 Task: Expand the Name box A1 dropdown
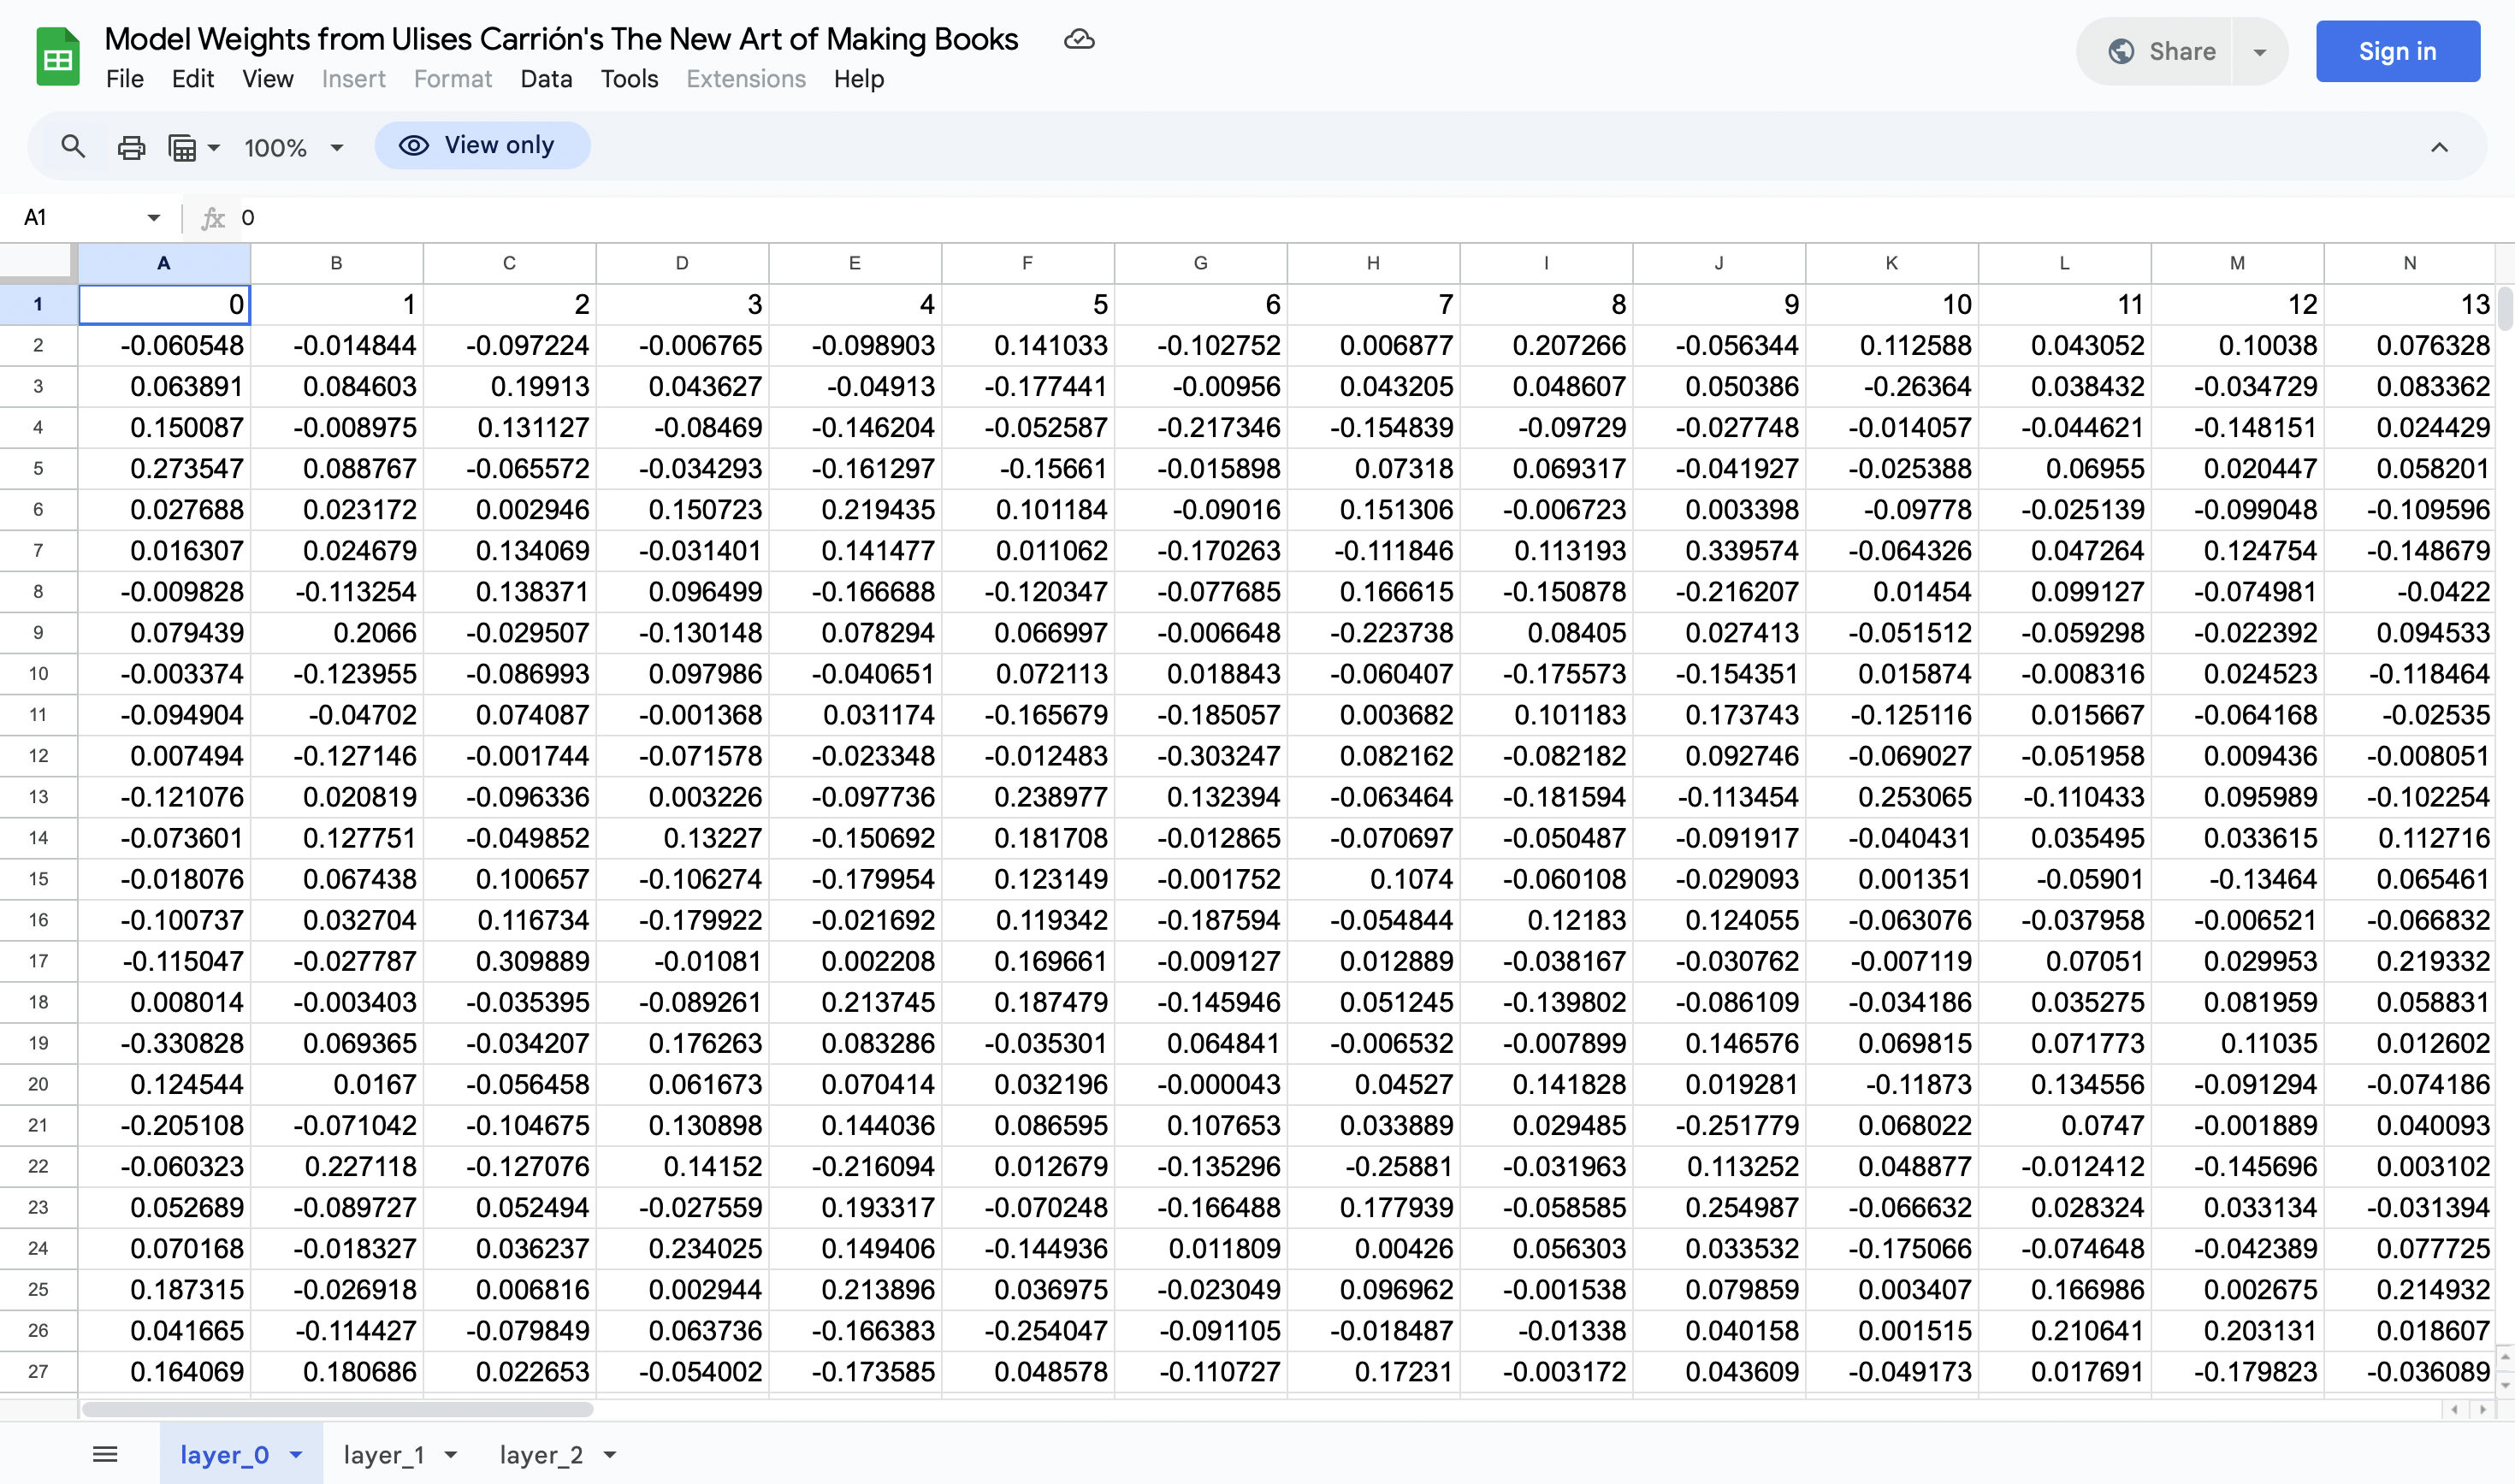pyautogui.click(x=153, y=218)
